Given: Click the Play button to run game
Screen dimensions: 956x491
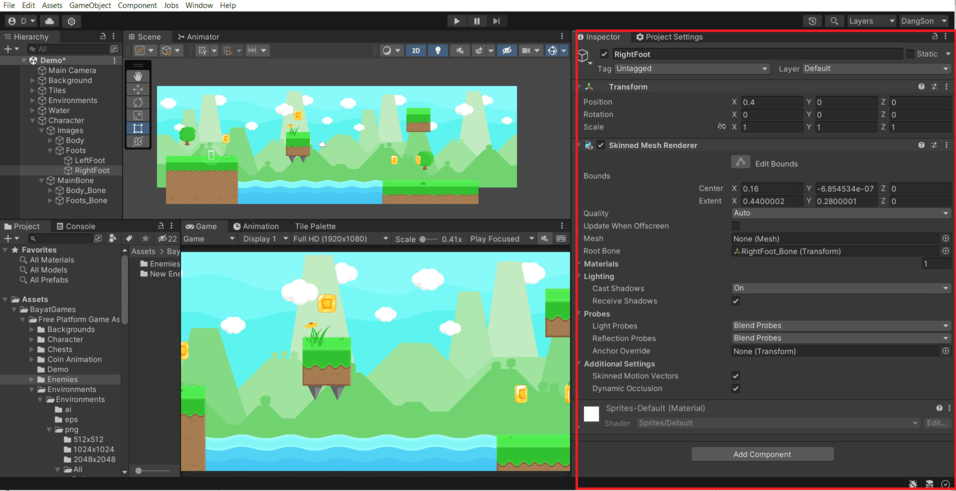Looking at the screenshot, I should [457, 21].
